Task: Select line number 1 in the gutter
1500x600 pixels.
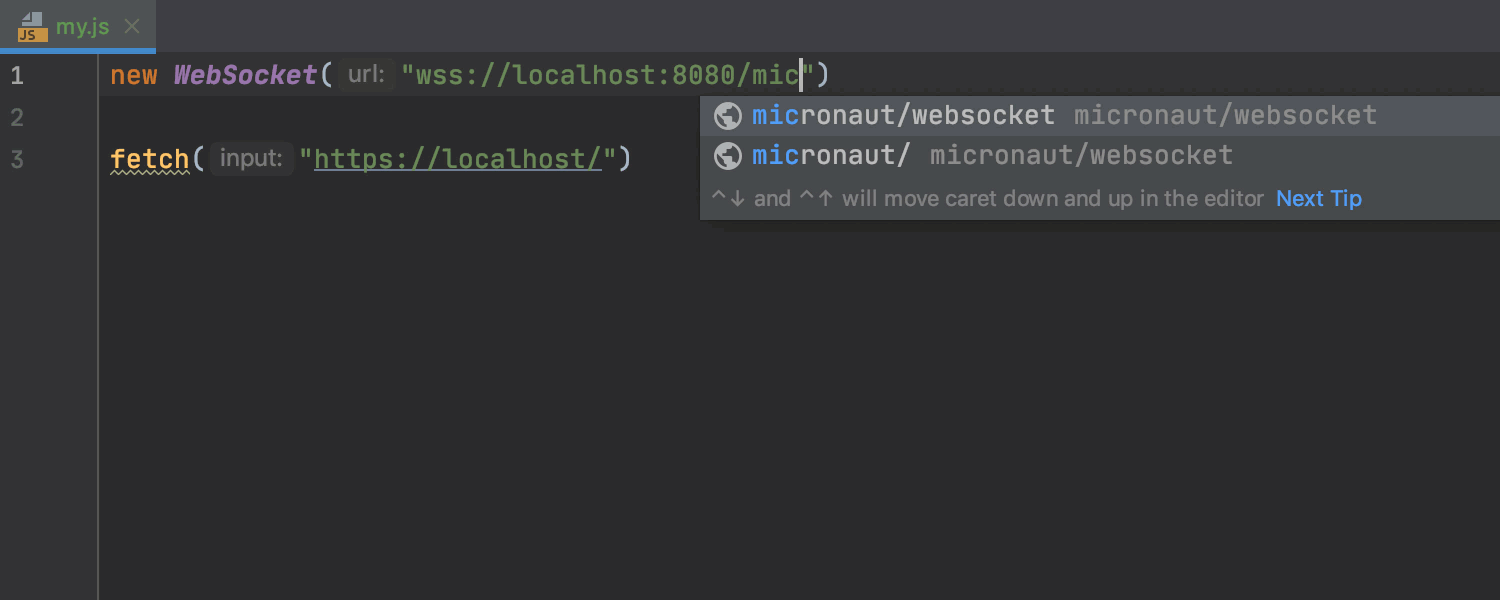Action: 17,76
